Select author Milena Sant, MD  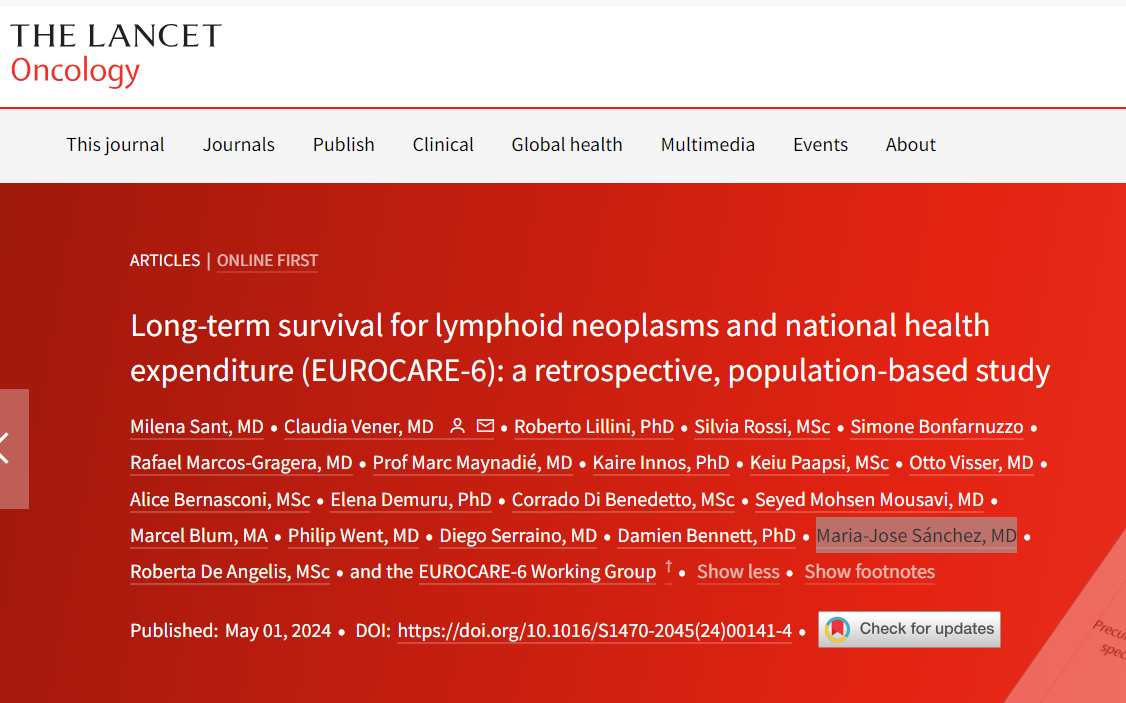point(197,427)
